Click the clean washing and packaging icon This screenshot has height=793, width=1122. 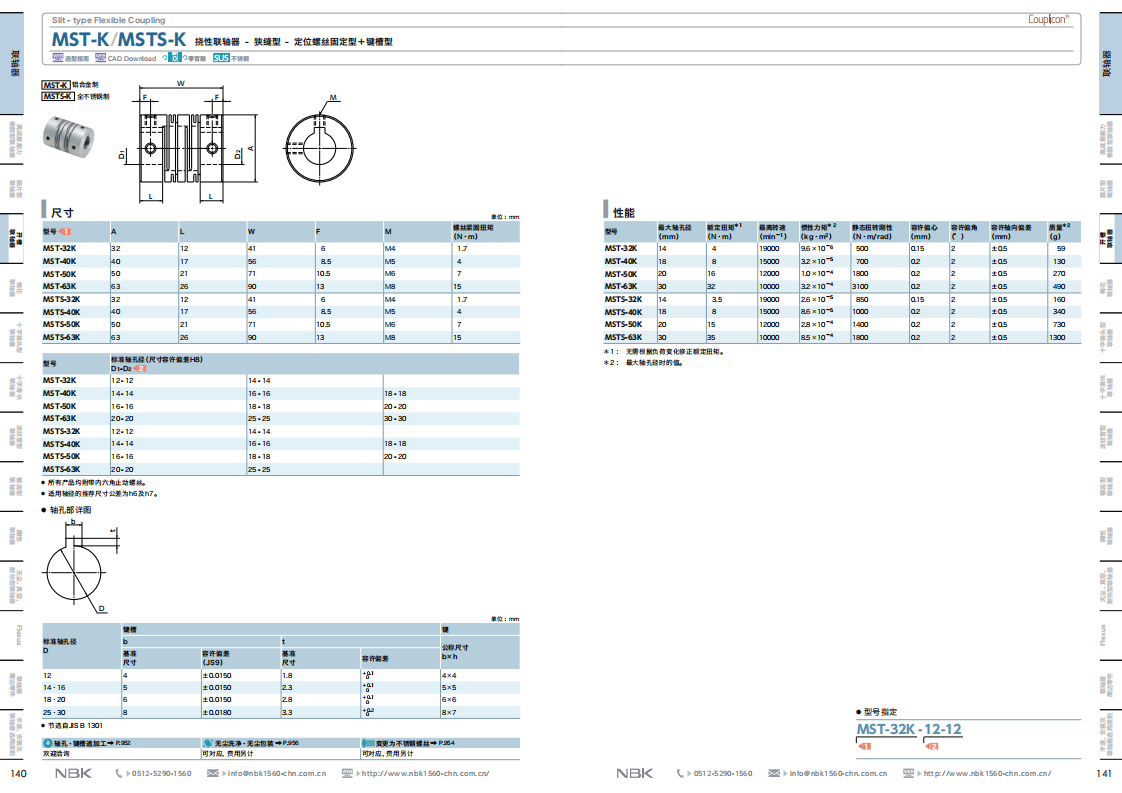(x=208, y=744)
